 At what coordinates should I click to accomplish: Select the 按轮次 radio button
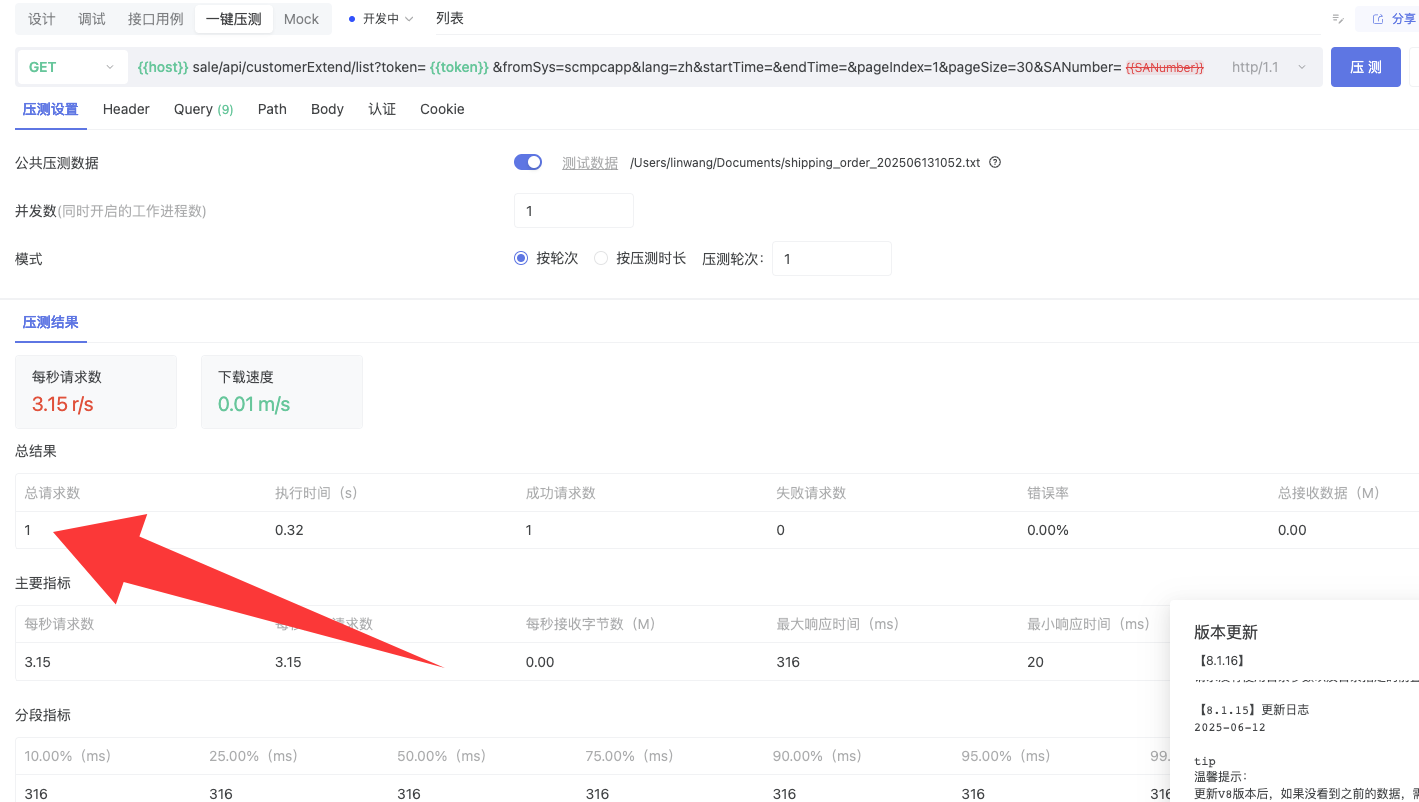pos(521,258)
